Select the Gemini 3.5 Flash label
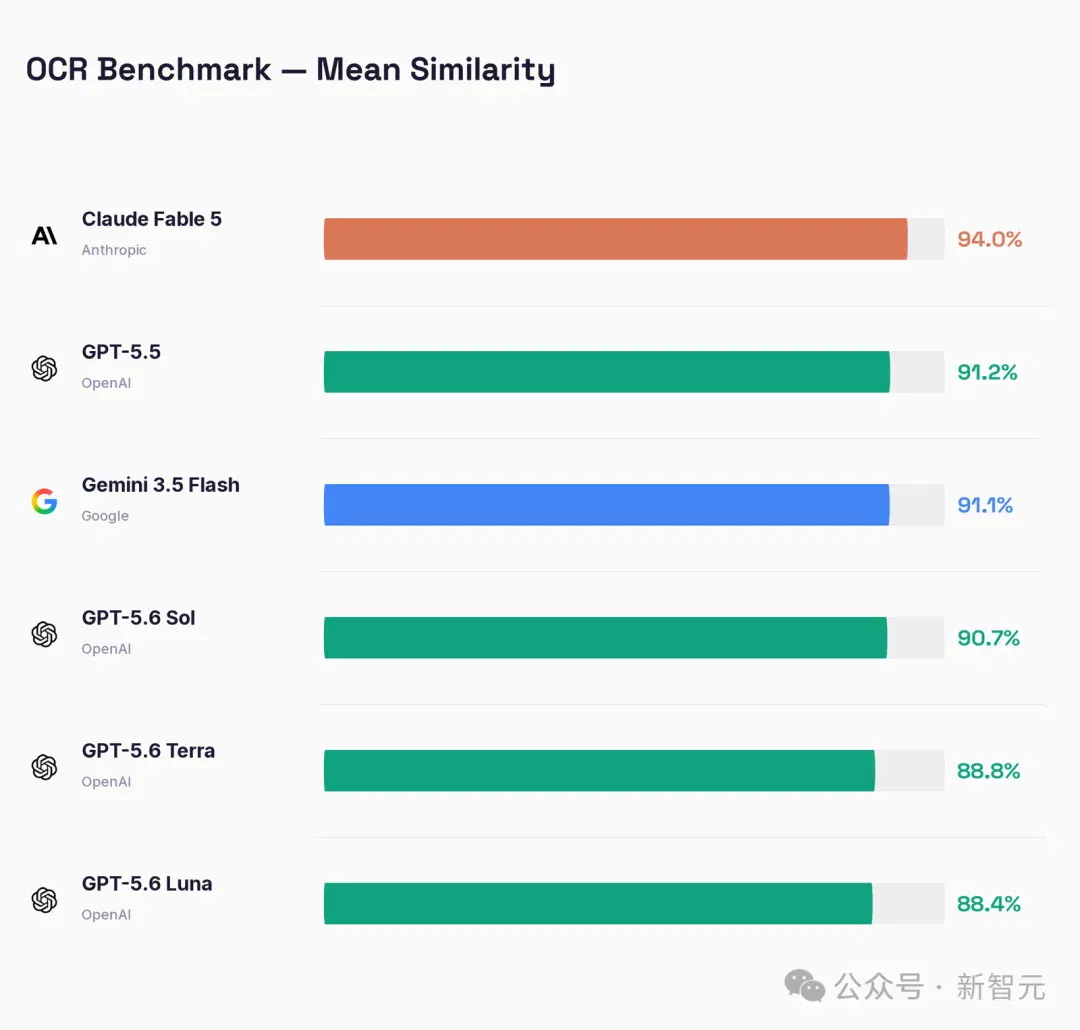Image resolution: width=1080 pixels, height=1030 pixels. pos(160,485)
